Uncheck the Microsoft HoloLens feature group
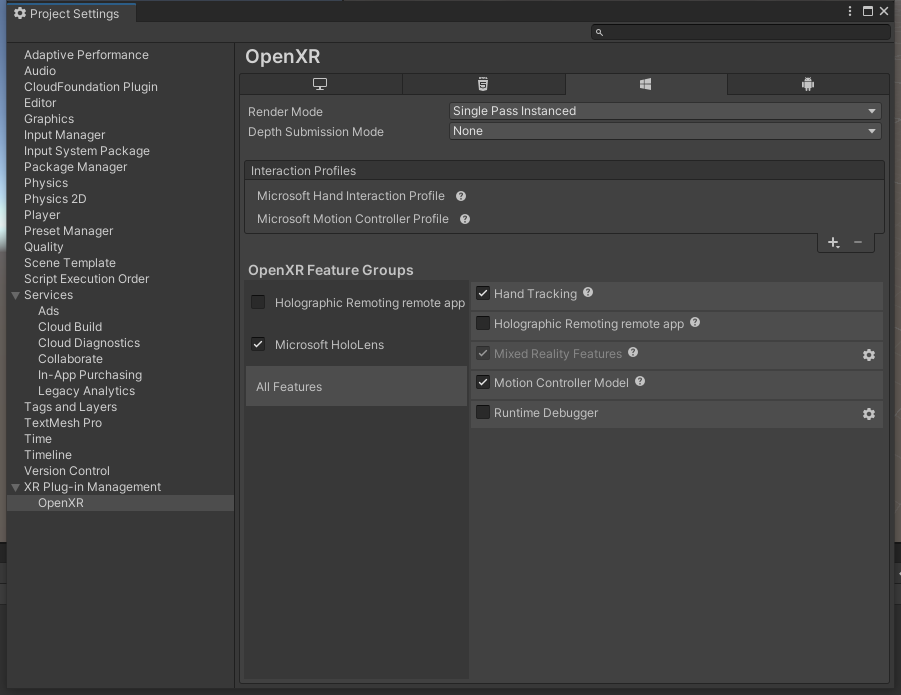The height and width of the screenshot is (695, 901). (258, 344)
